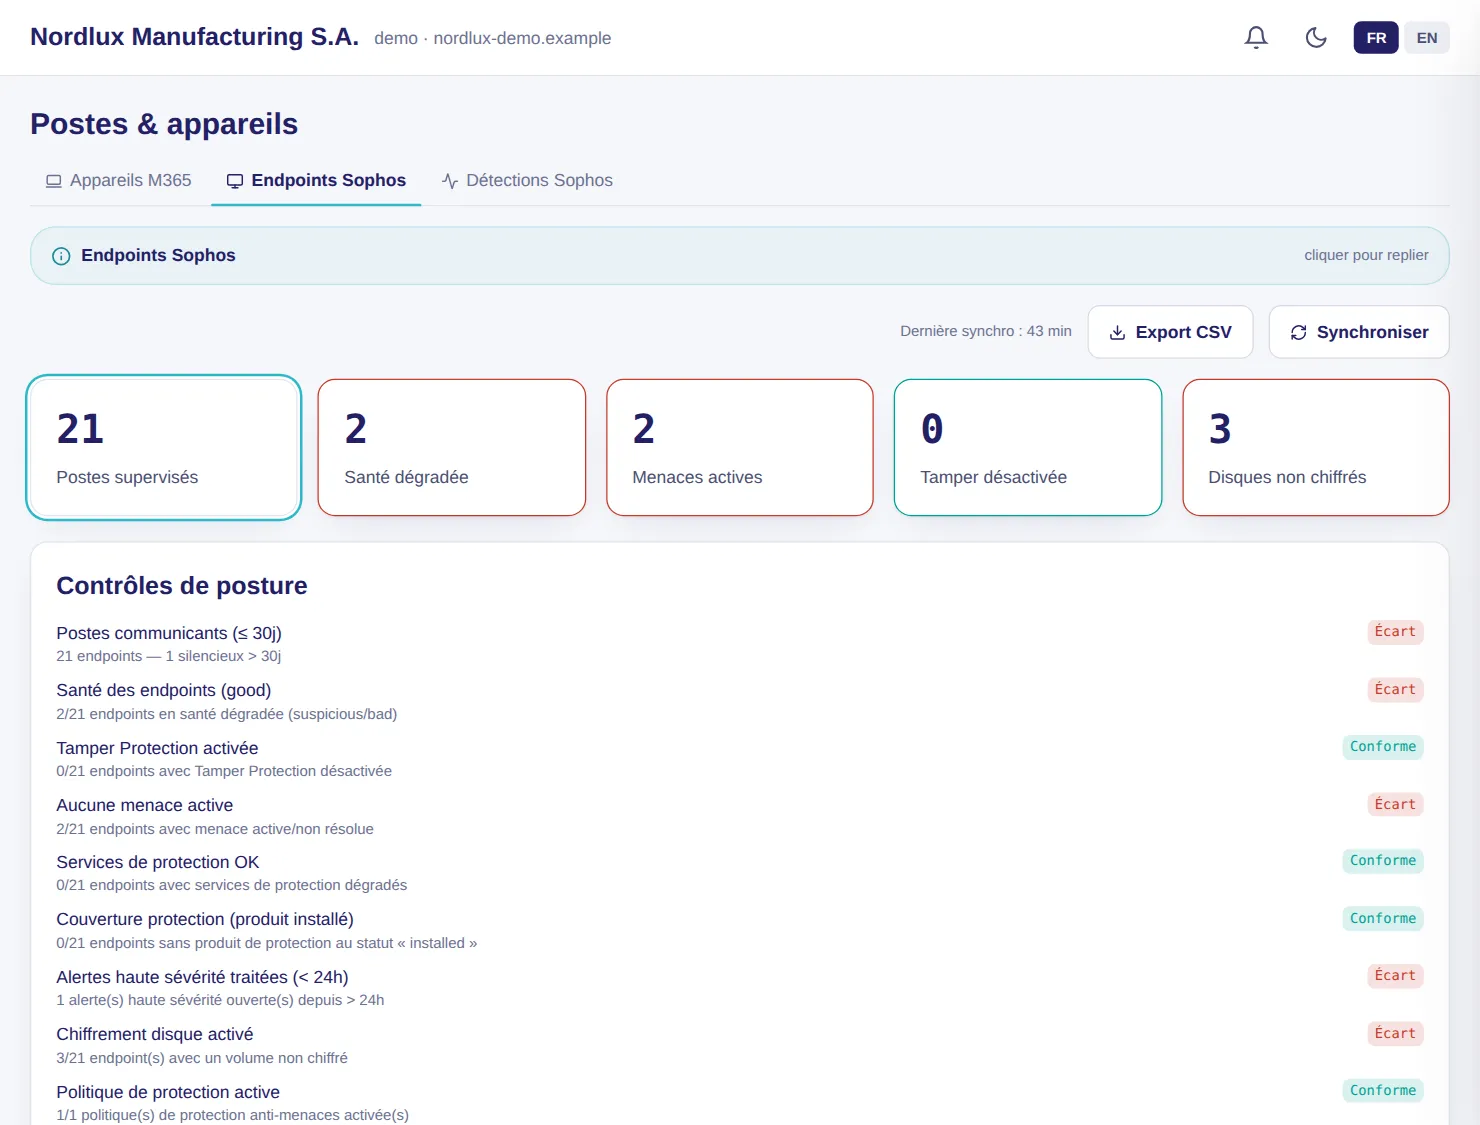Click '2/21 endpoints en santé dégradée' description
1480x1125 pixels.
(x=227, y=714)
